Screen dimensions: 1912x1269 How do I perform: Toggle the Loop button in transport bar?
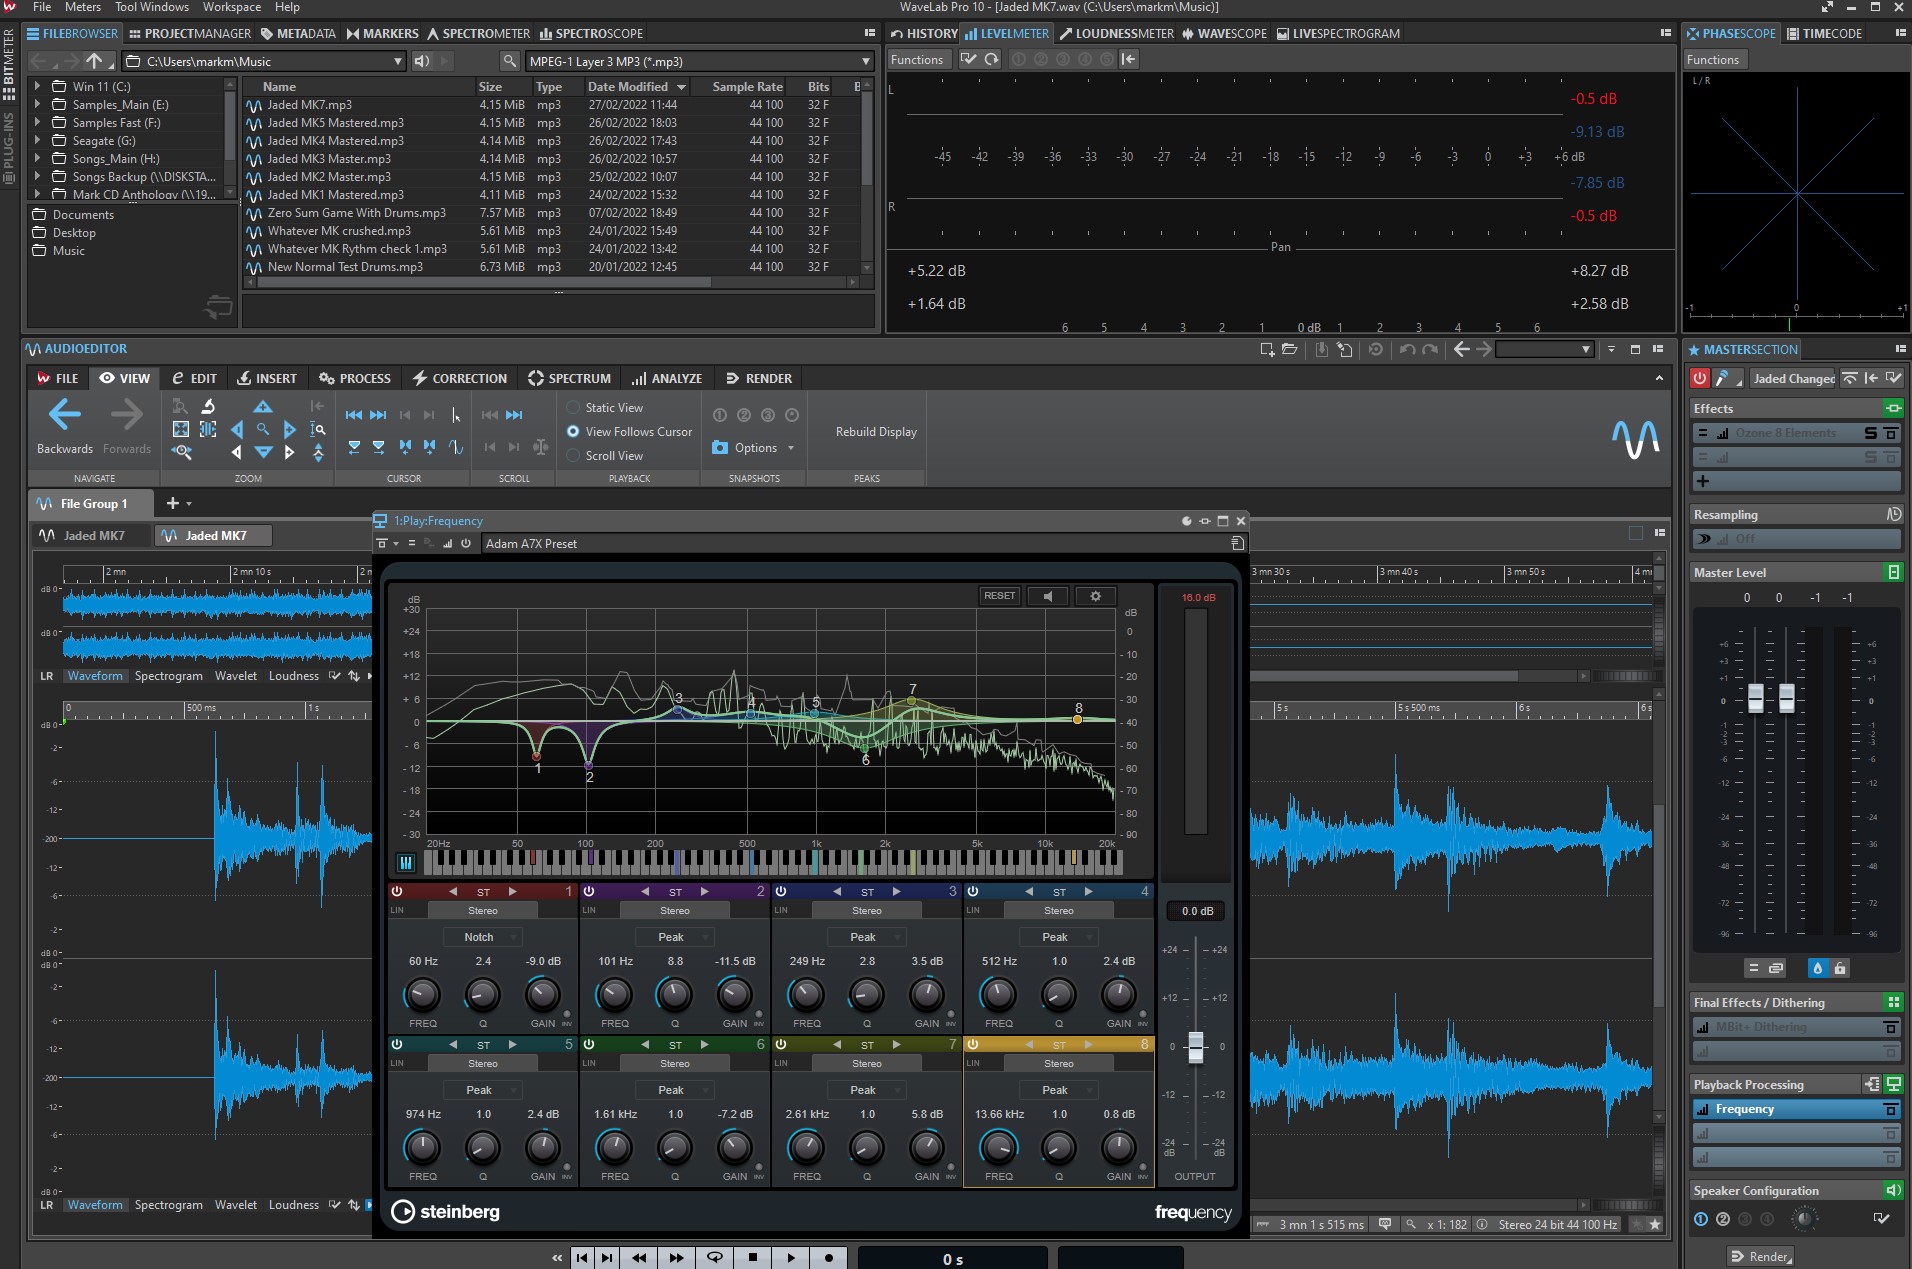click(x=715, y=1258)
